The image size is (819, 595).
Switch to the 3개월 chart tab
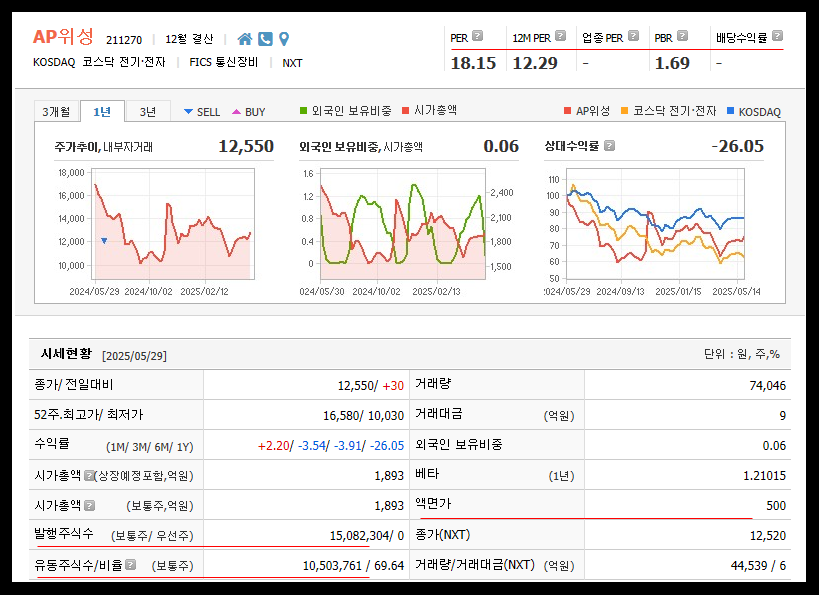(56, 112)
